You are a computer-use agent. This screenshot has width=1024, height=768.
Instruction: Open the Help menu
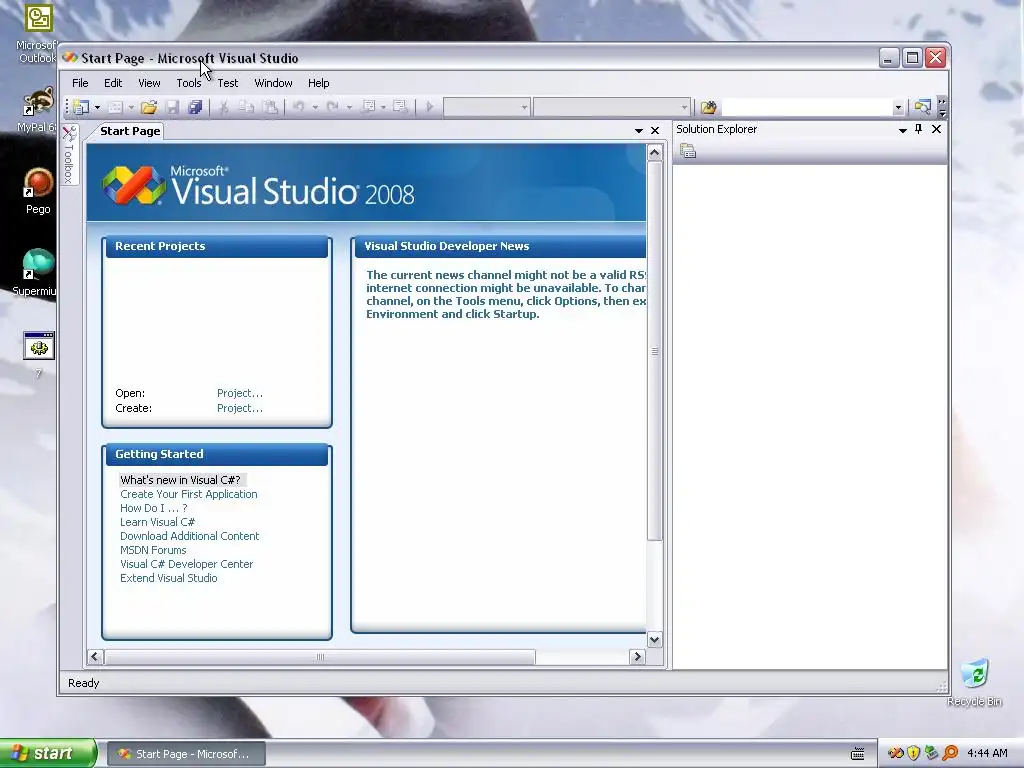click(319, 83)
